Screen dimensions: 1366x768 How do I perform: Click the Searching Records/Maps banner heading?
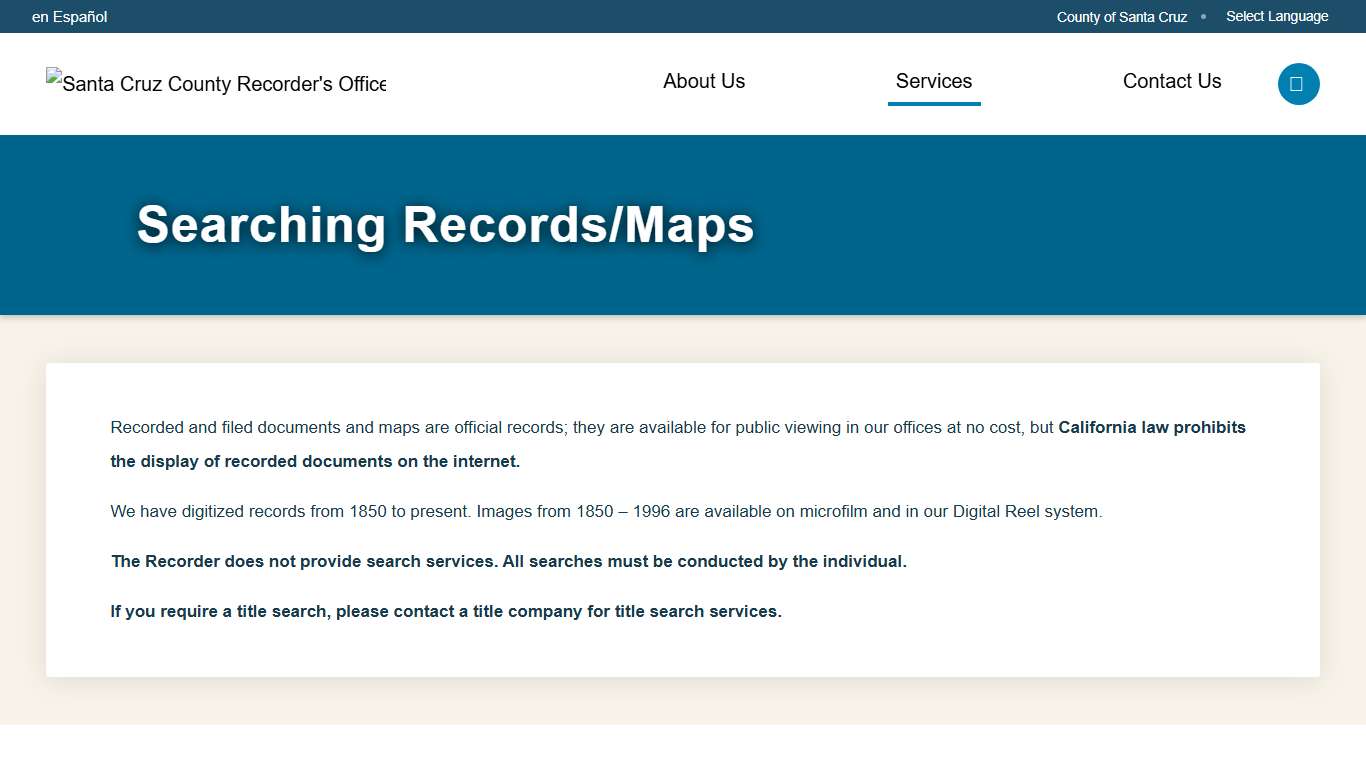coord(446,225)
